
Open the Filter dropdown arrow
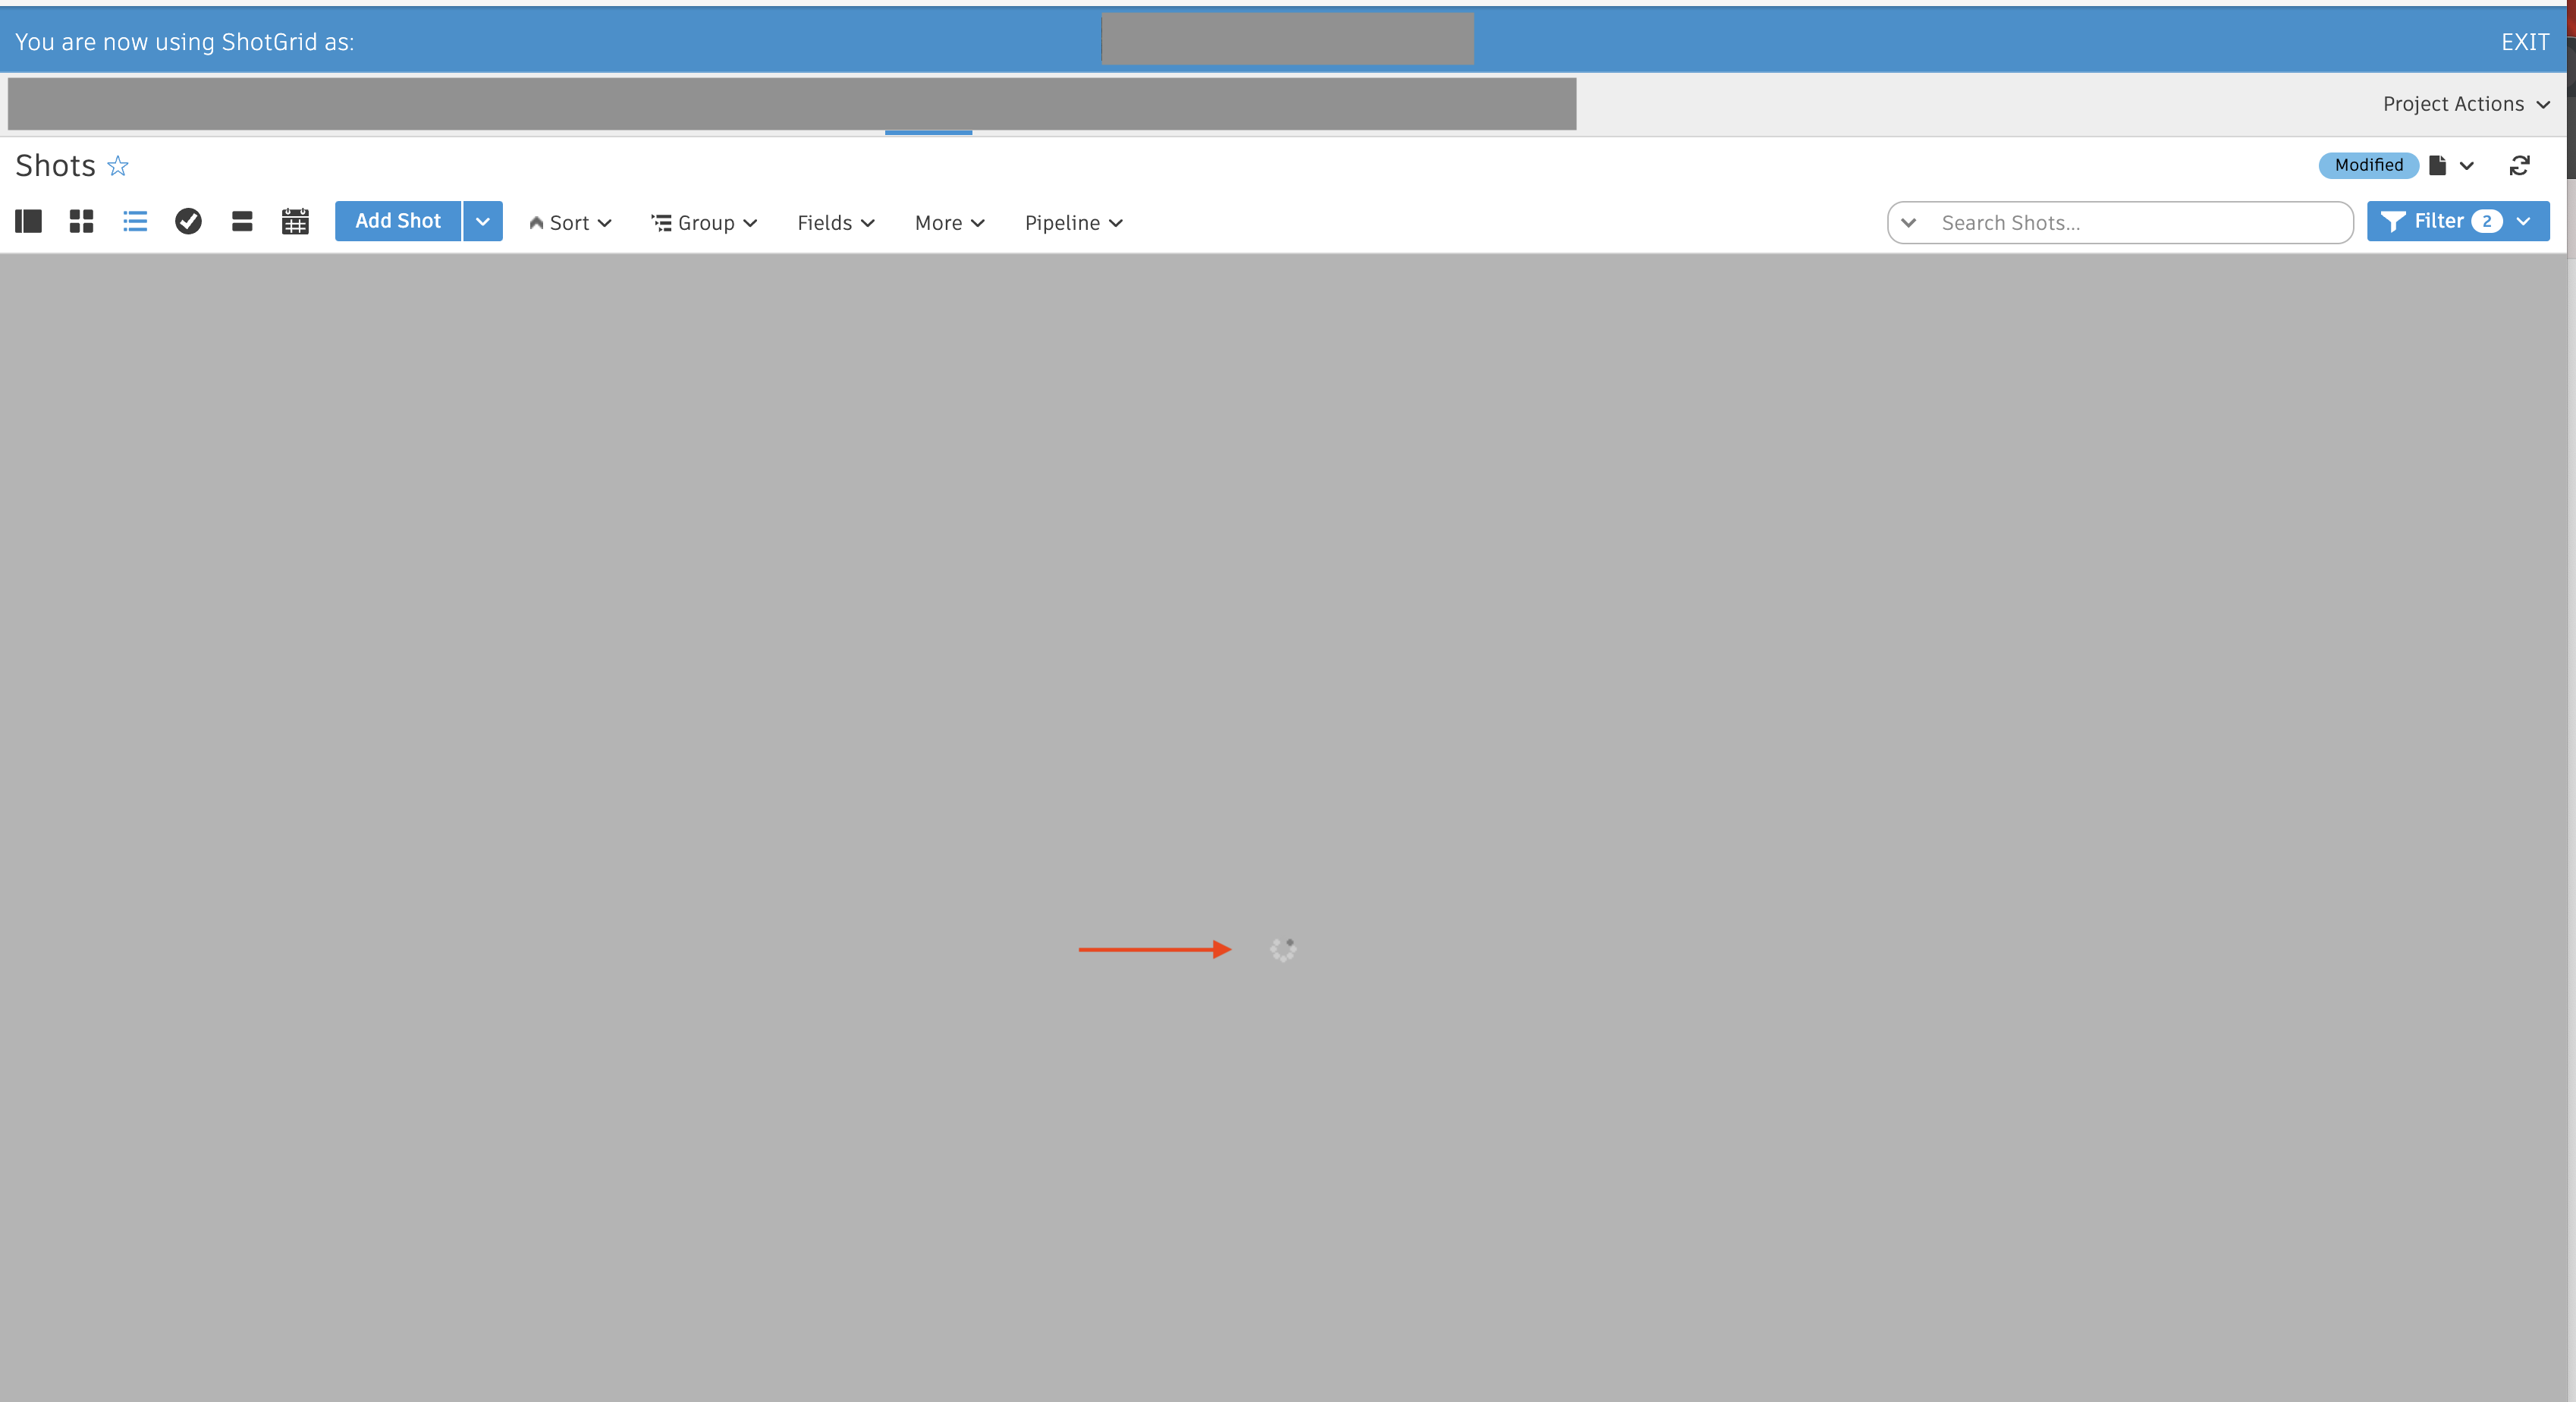(2523, 221)
